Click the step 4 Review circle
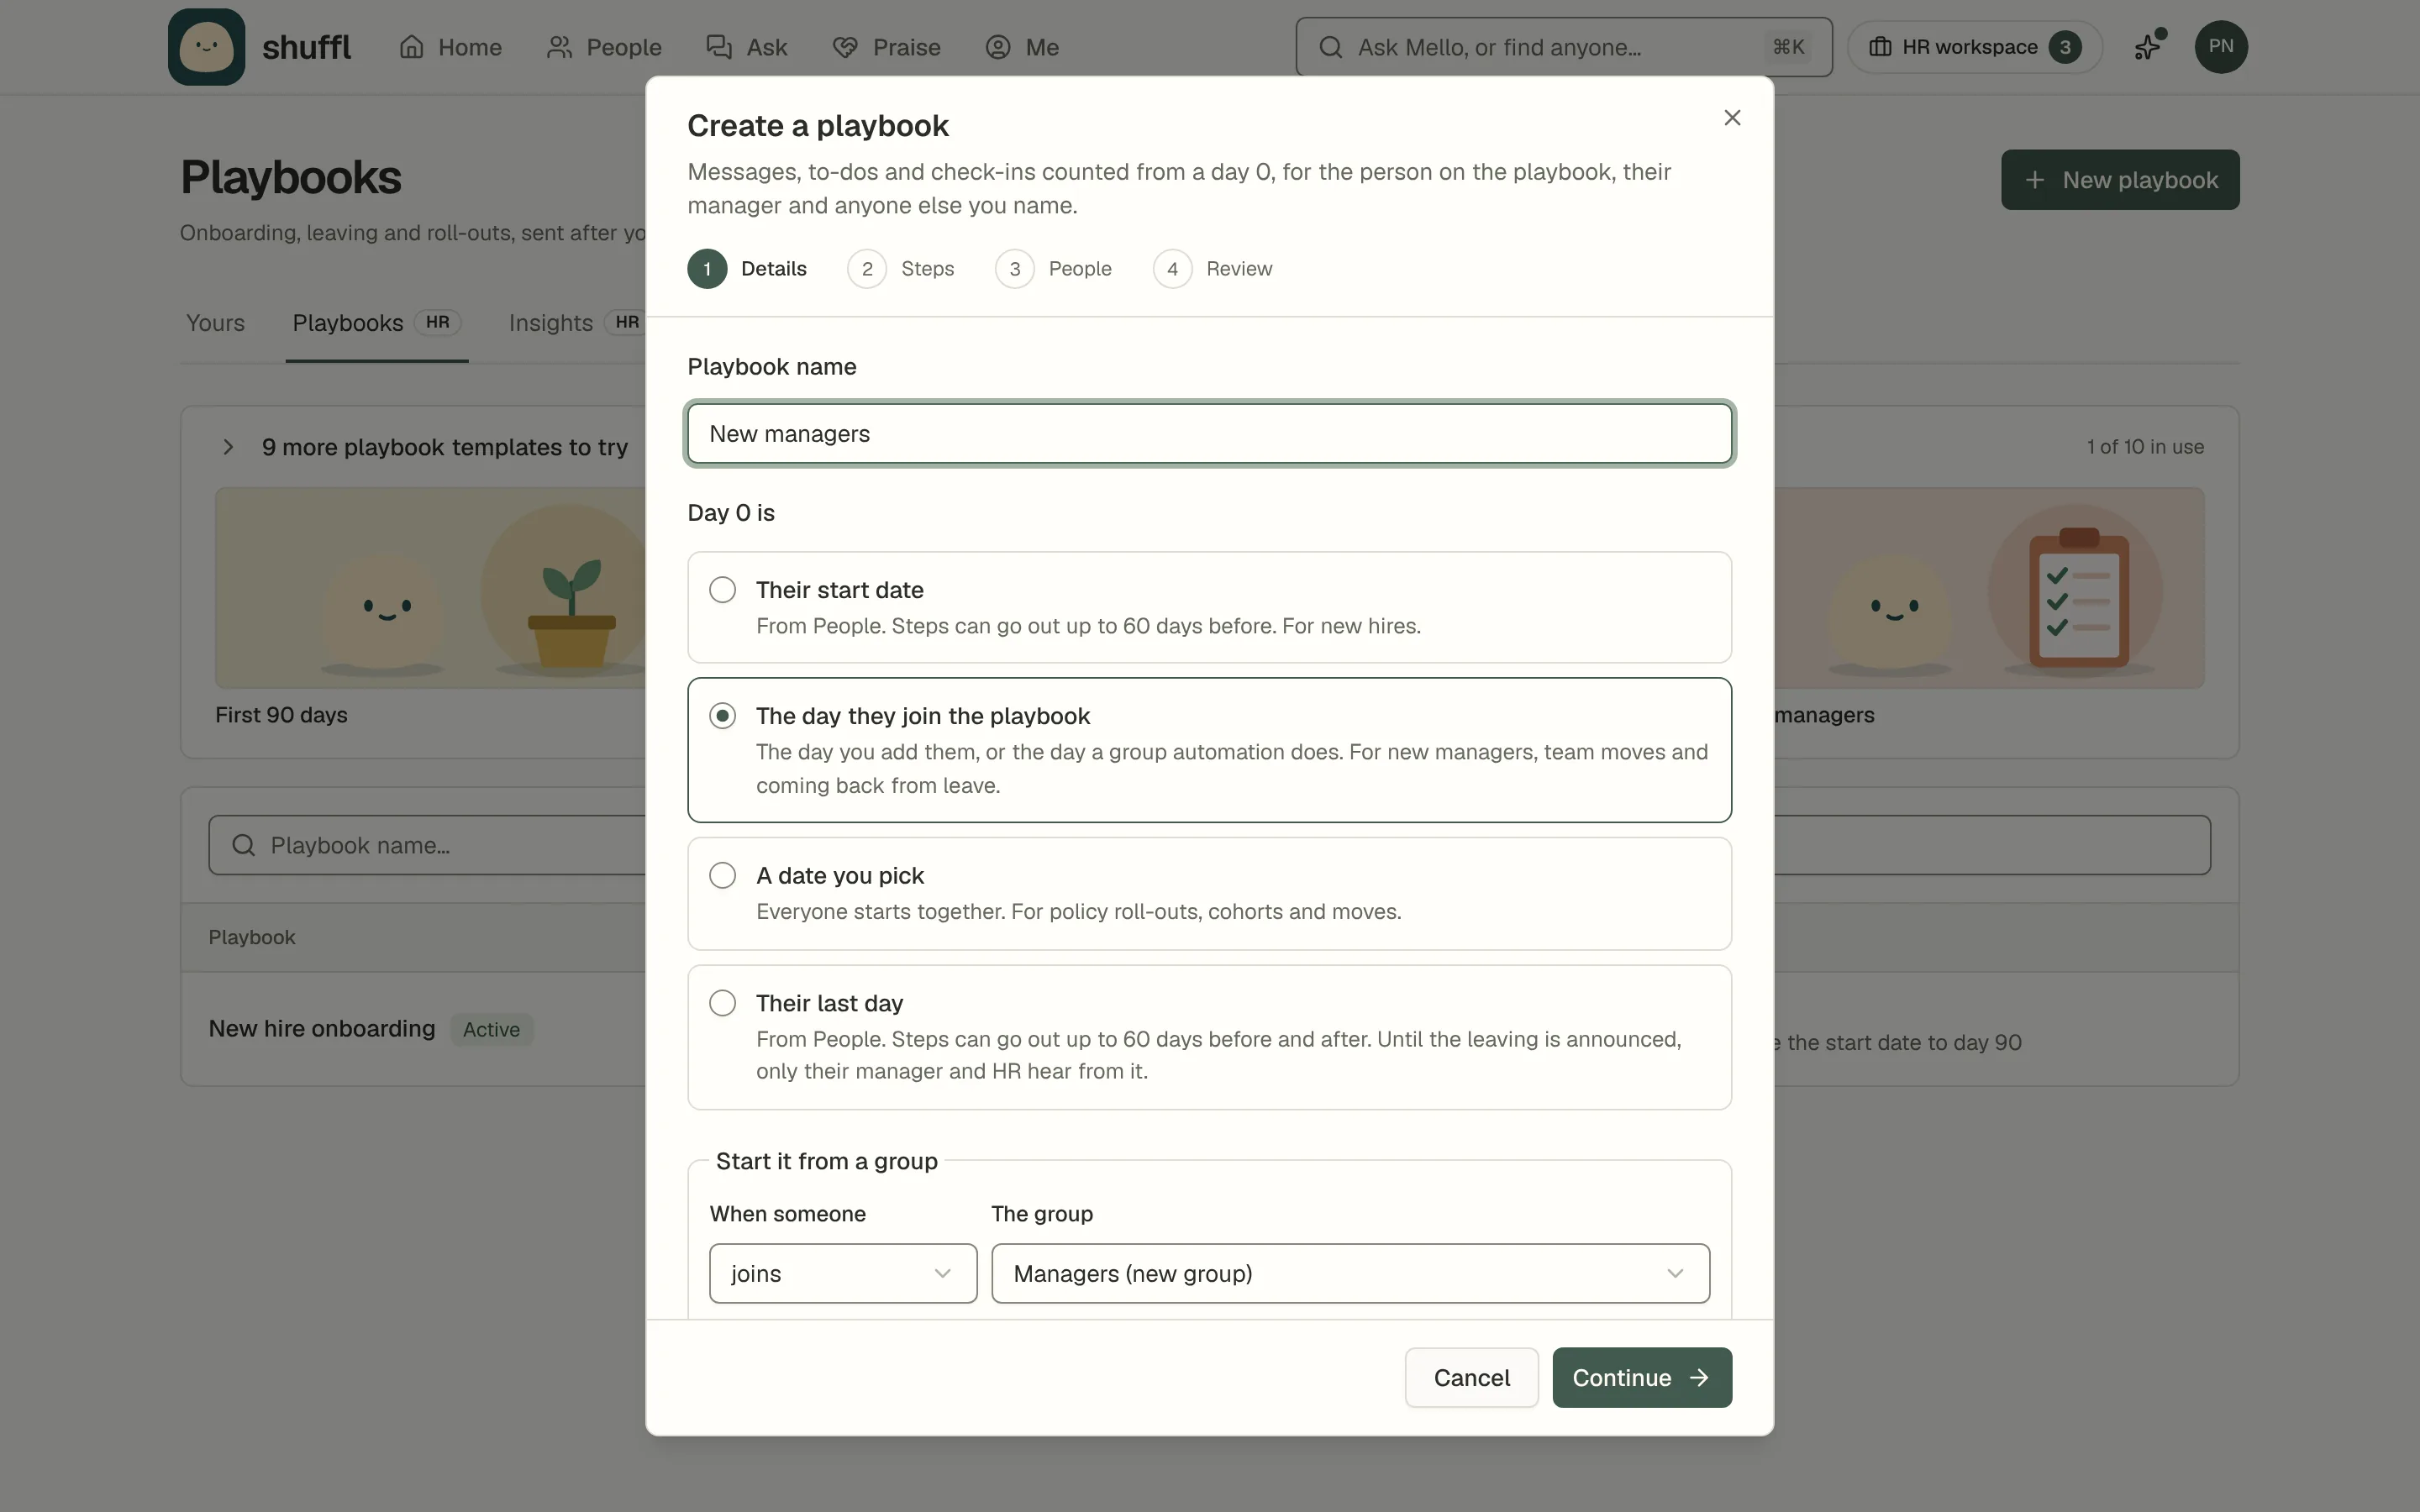Image resolution: width=2420 pixels, height=1512 pixels. (1172, 269)
